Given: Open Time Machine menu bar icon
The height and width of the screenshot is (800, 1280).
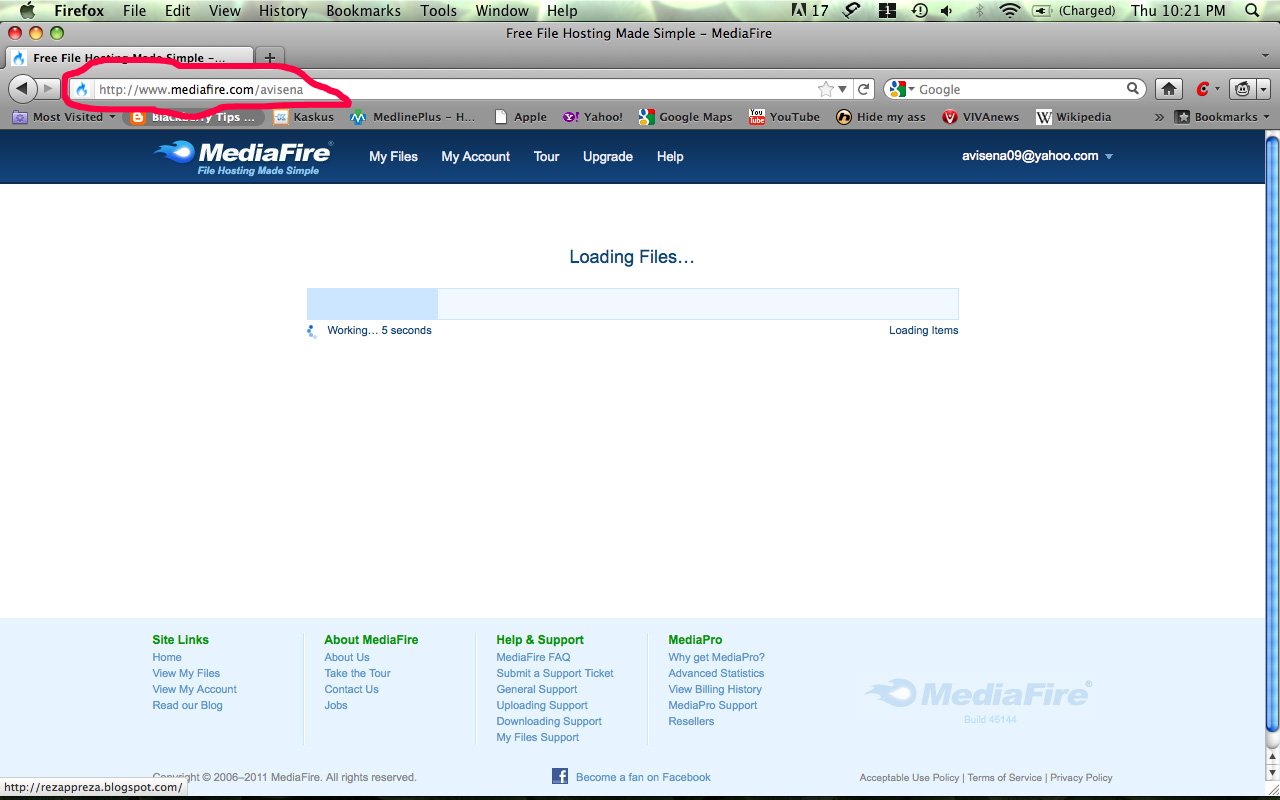Looking at the screenshot, I should tap(918, 10).
